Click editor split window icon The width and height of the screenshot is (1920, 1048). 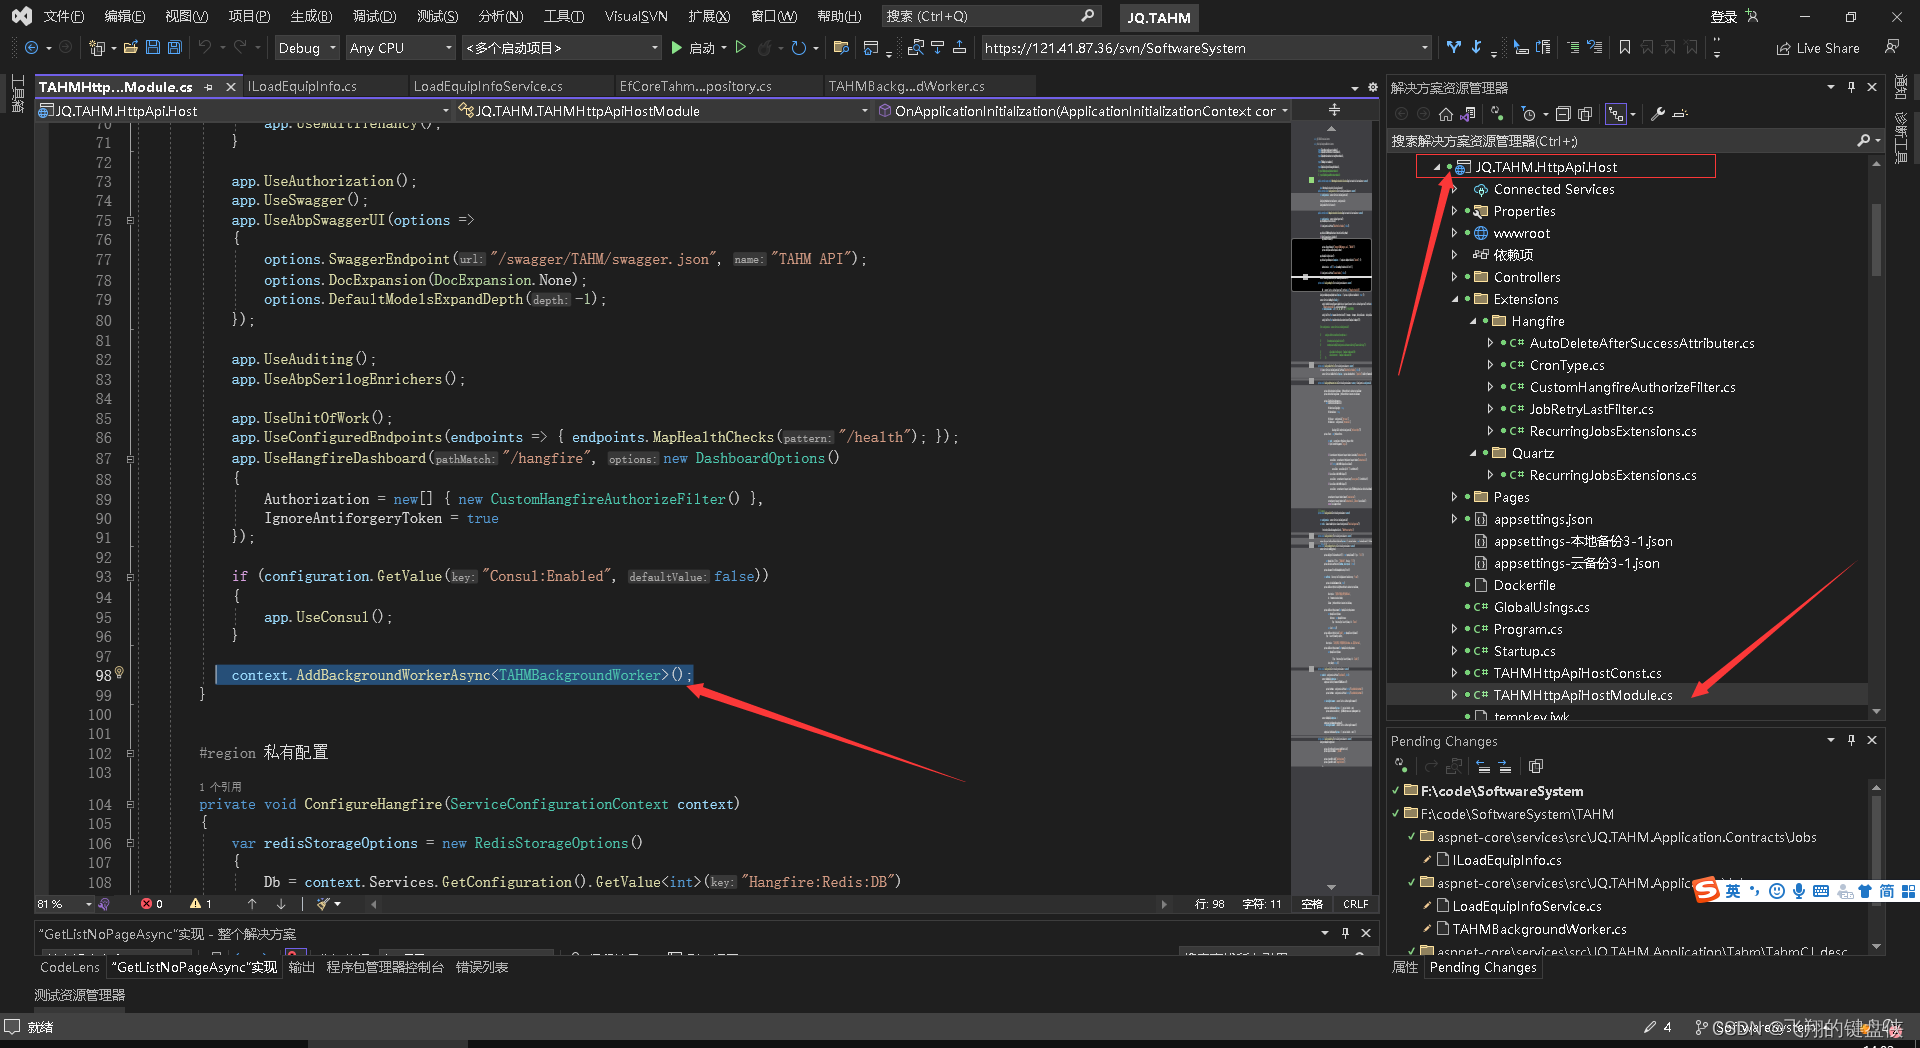[1334, 110]
